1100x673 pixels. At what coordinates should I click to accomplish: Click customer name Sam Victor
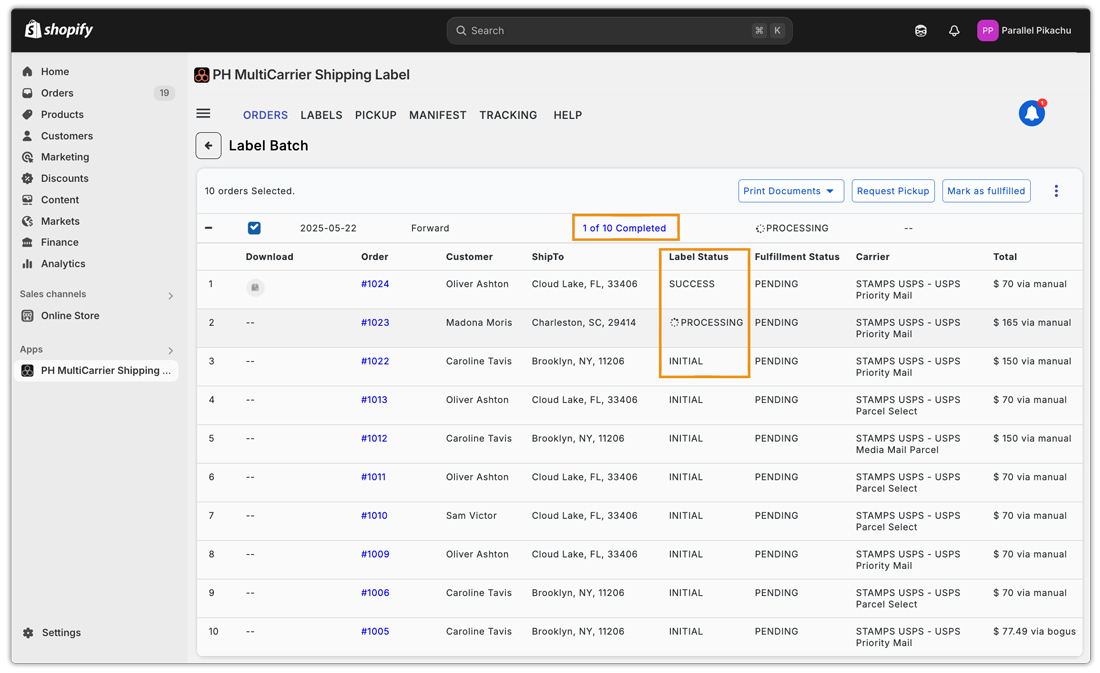pos(471,515)
